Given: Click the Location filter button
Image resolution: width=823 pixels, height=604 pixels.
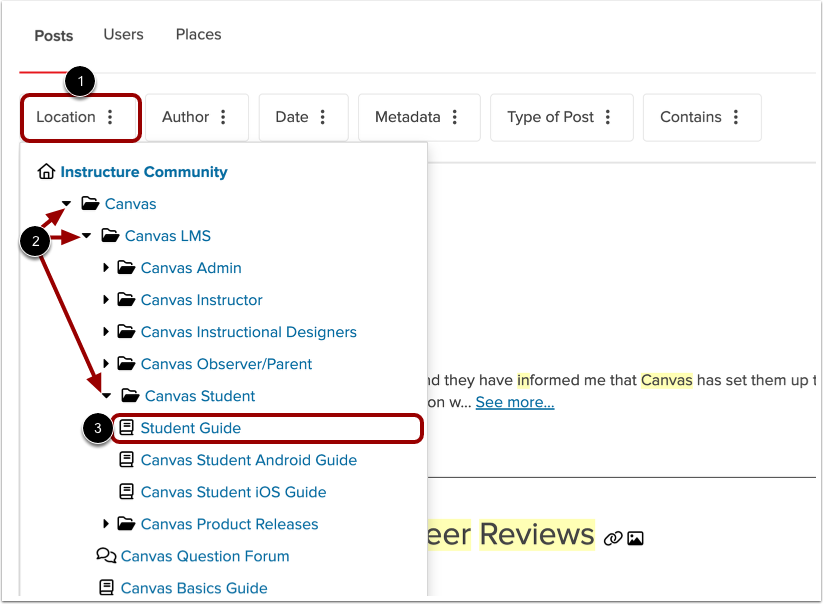Looking at the screenshot, I should (81, 118).
